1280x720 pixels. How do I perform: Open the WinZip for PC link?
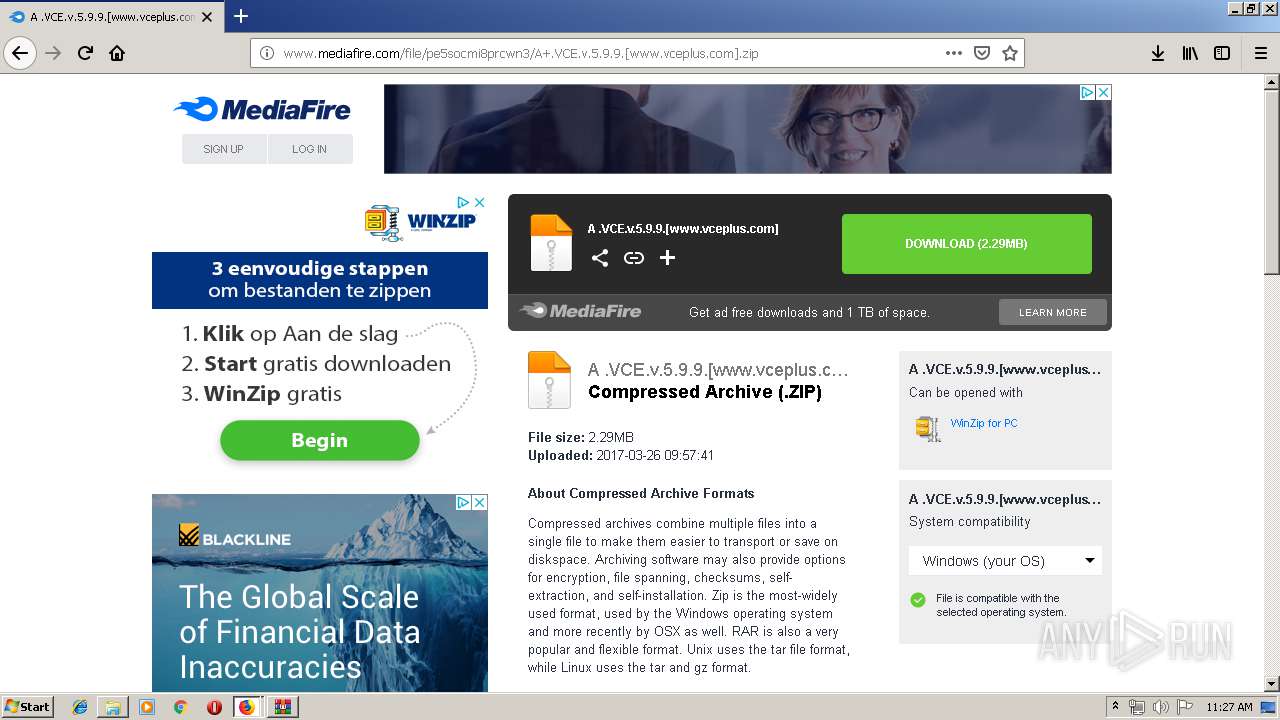point(984,423)
